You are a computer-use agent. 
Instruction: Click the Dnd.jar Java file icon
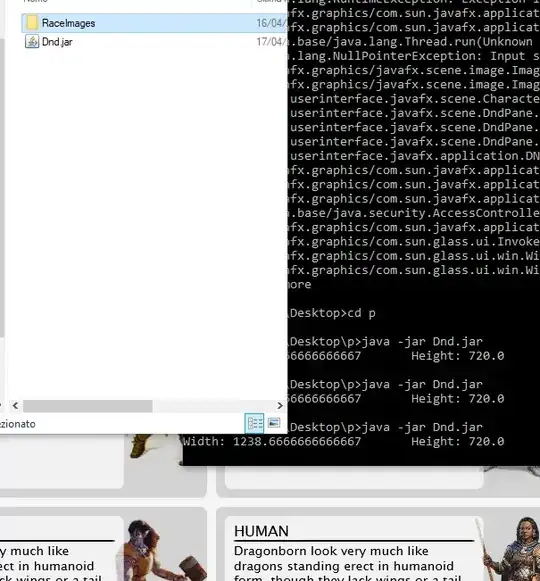click(x=32, y=42)
